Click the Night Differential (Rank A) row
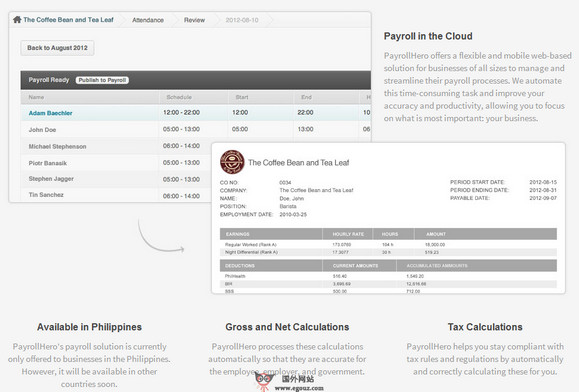 tap(388, 252)
